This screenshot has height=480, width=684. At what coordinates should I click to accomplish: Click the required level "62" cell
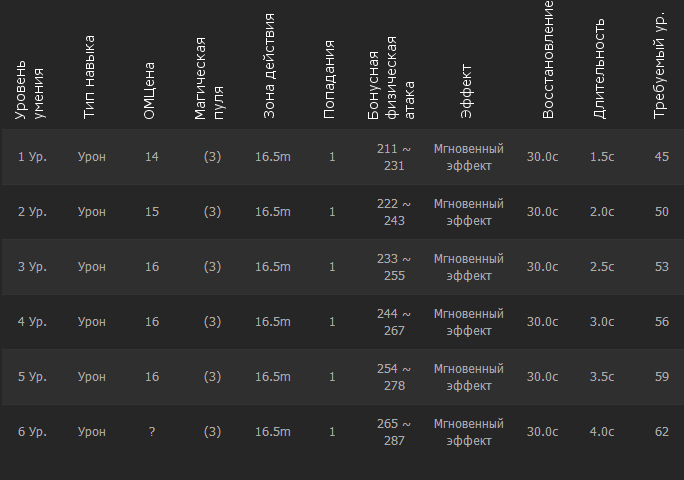(661, 432)
